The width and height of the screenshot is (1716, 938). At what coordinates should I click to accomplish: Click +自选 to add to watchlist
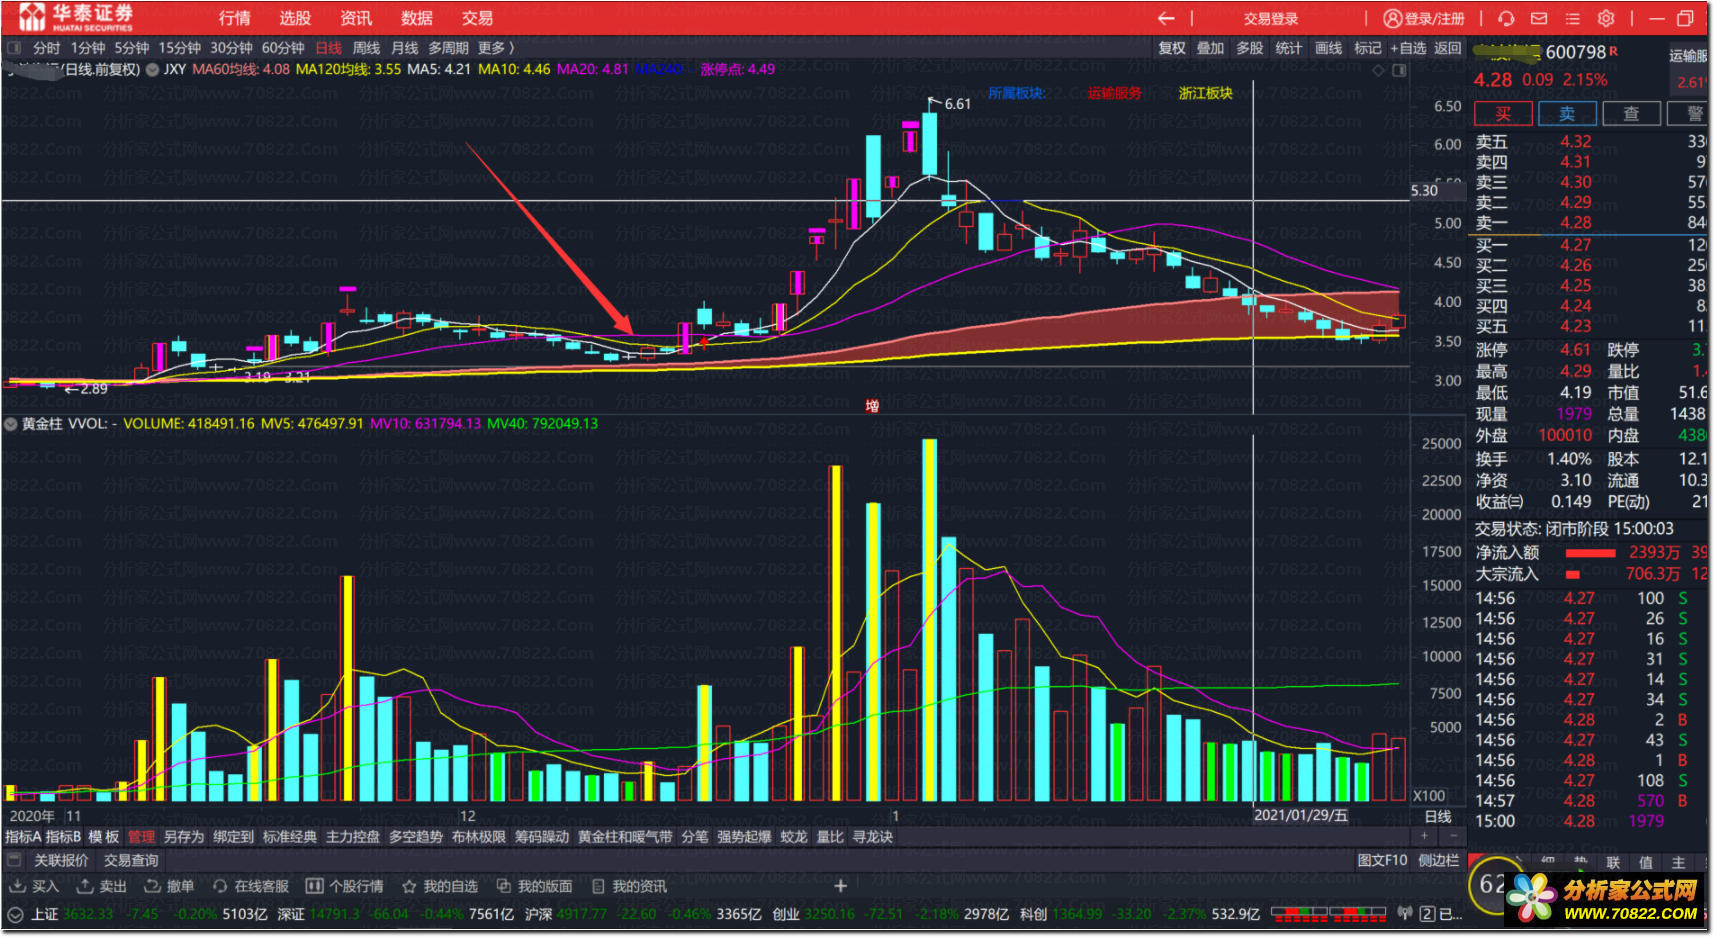[1408, 48]
